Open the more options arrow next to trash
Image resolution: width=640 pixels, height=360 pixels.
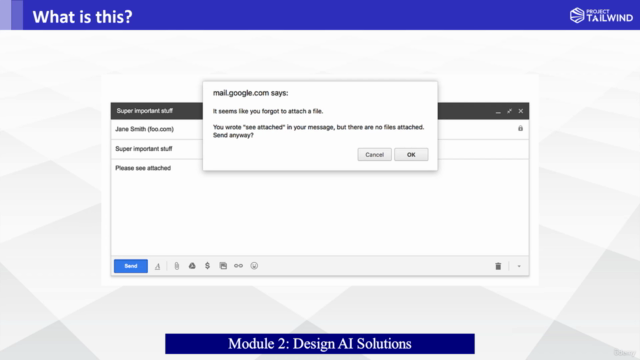click(x=519, y=266)
